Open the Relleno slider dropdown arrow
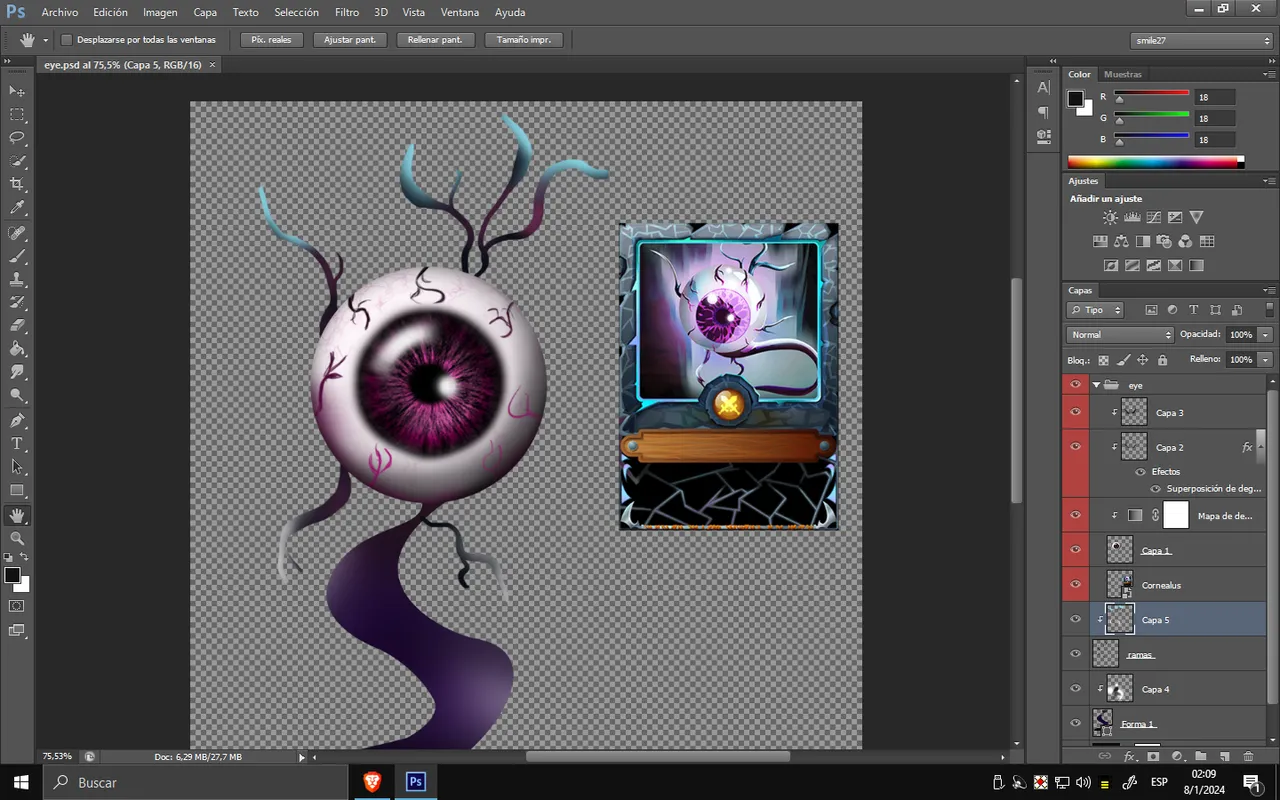Image resolution: width=1280 pixels, height=800 pixels. 1266,359
